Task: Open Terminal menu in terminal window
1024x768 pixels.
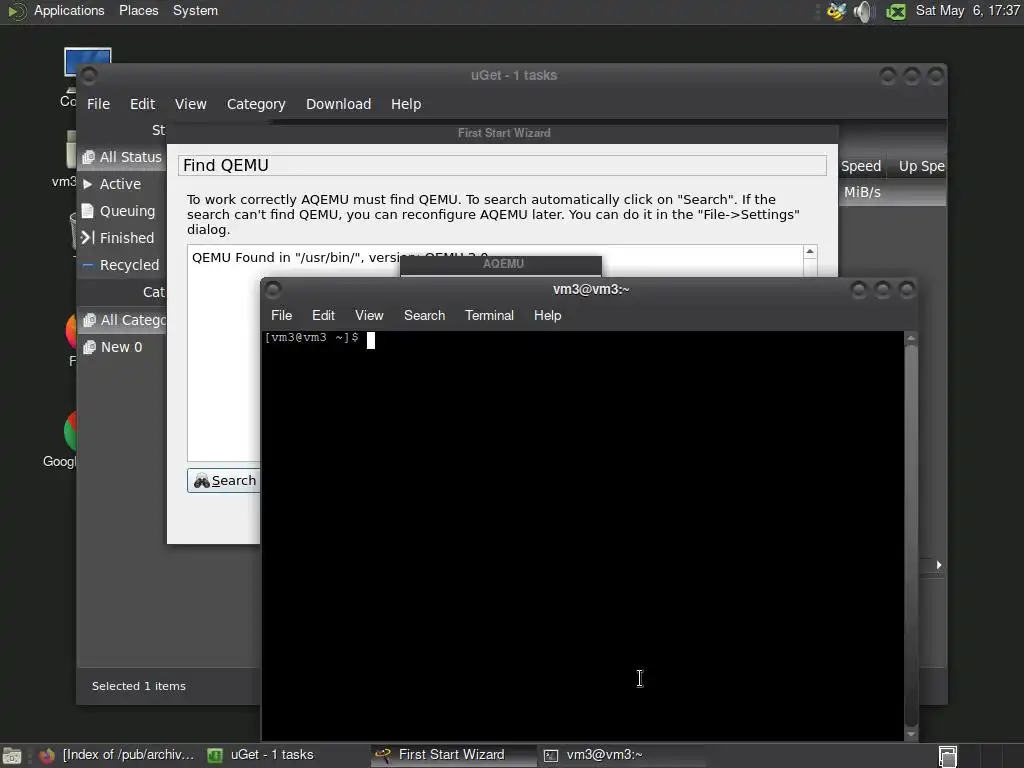Action: (x=489, y=315)
